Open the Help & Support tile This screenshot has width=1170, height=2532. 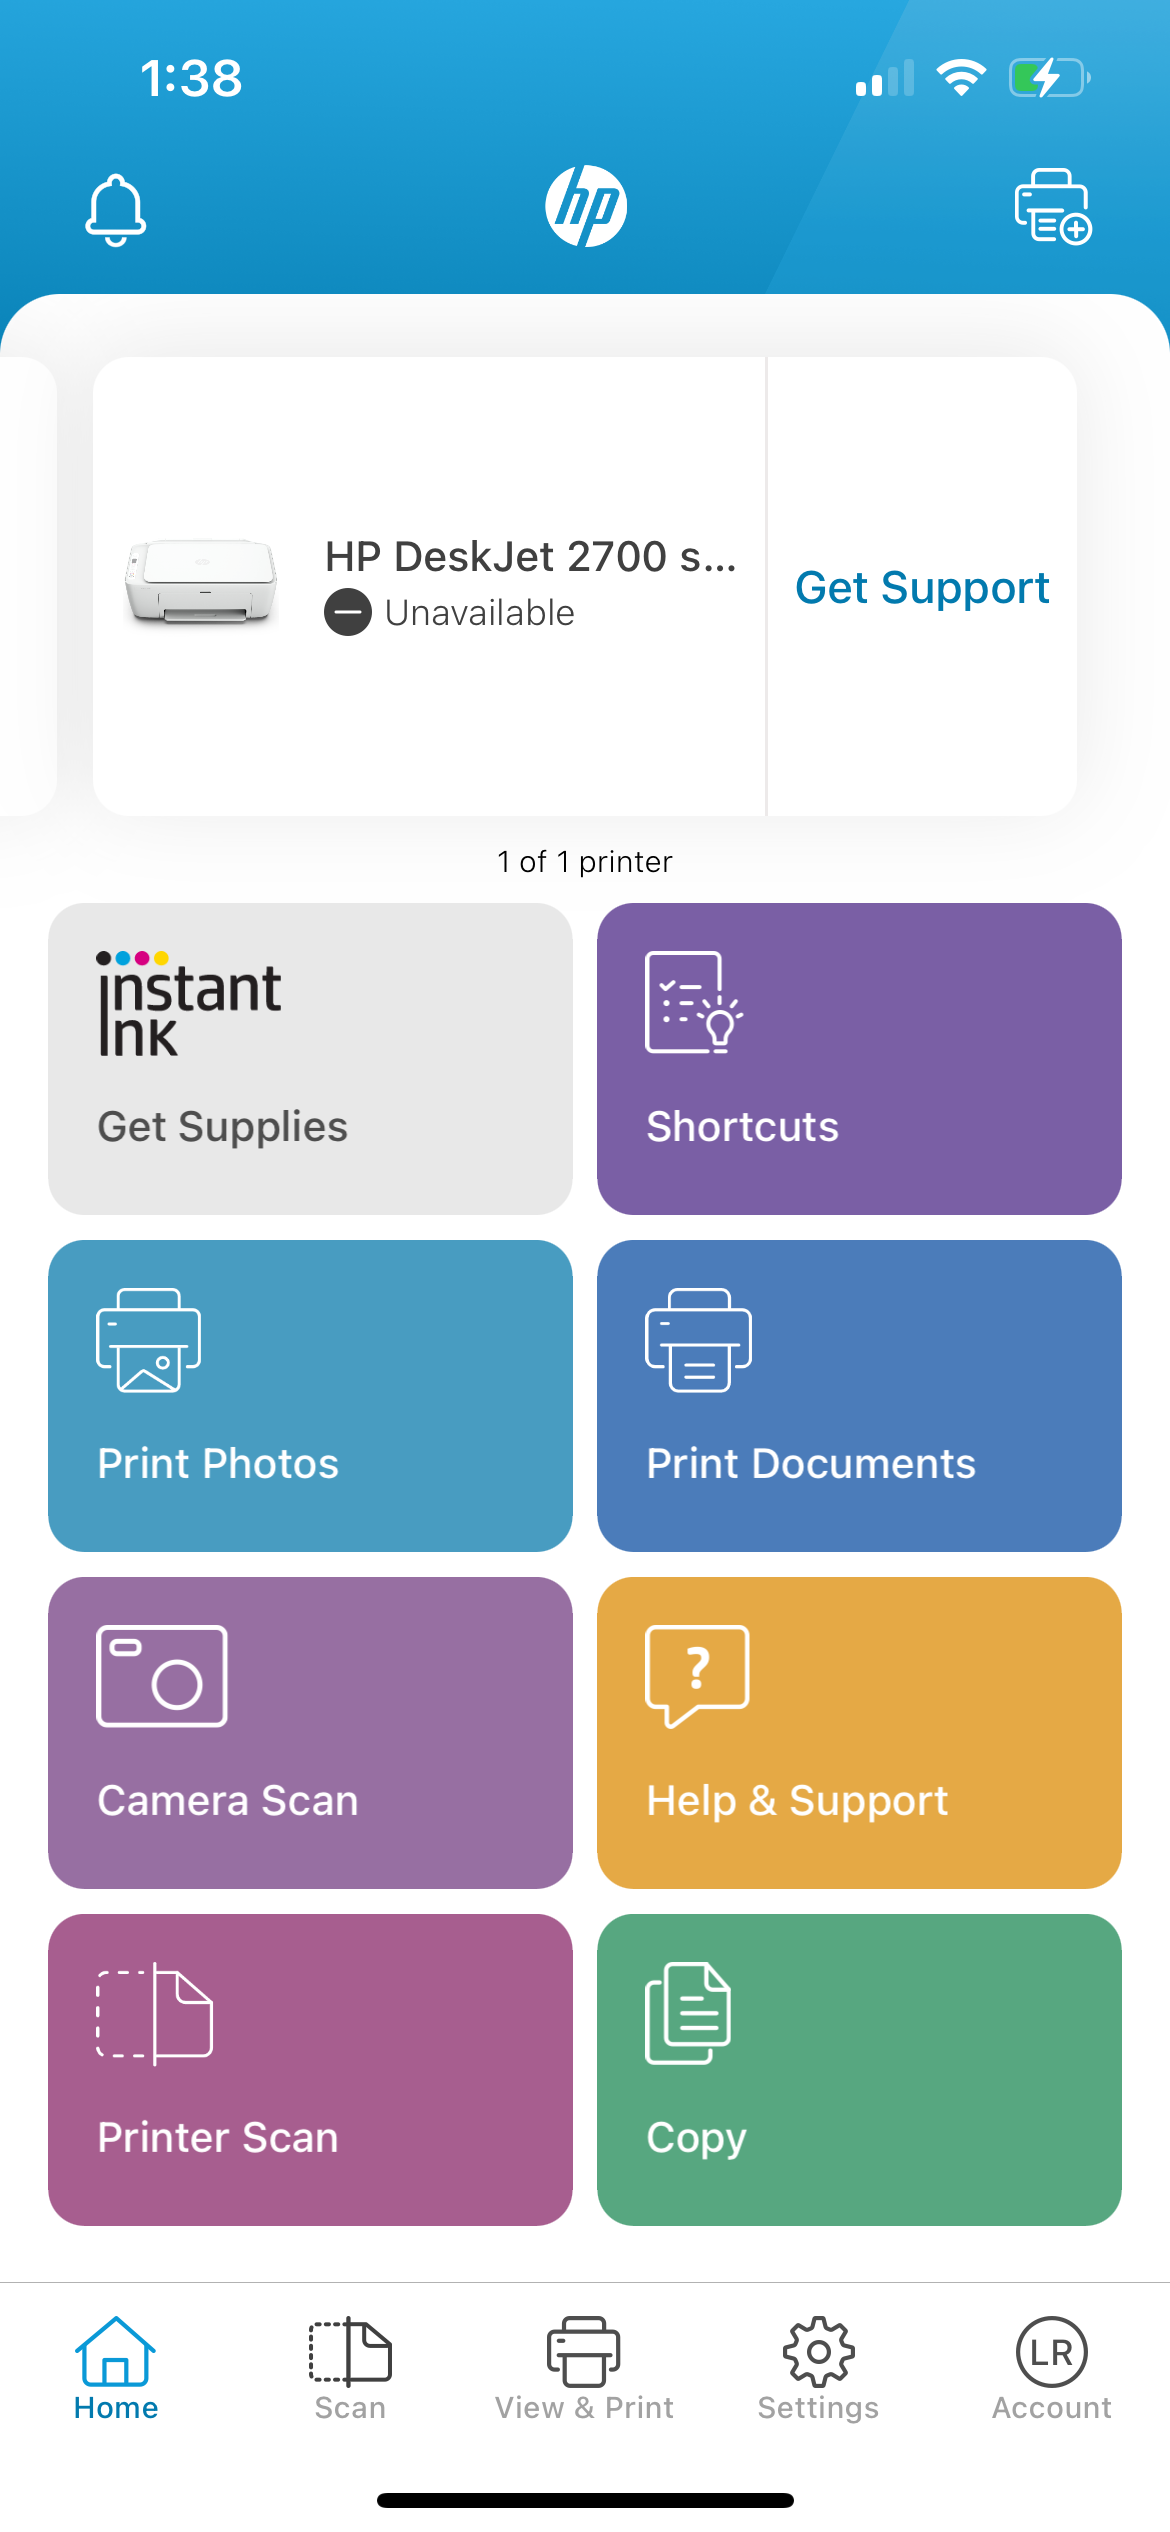(858, 1732)
